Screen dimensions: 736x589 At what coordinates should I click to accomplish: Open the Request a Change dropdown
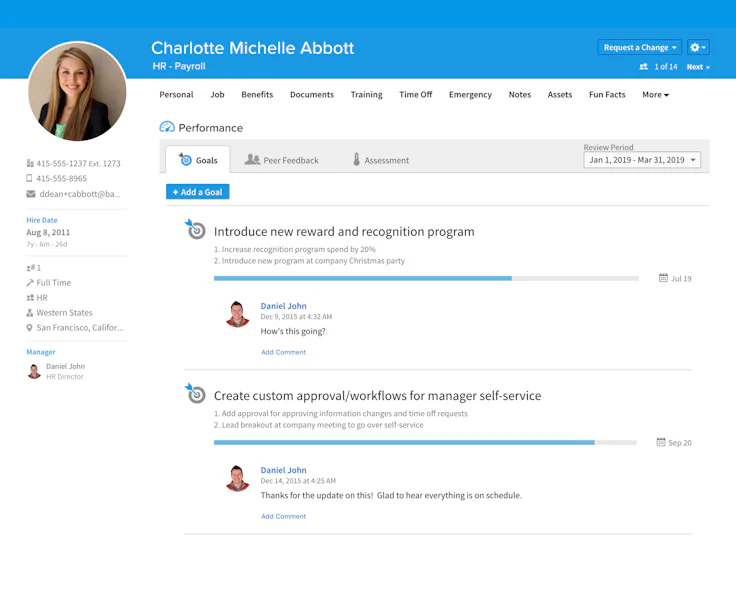point(639,47)
